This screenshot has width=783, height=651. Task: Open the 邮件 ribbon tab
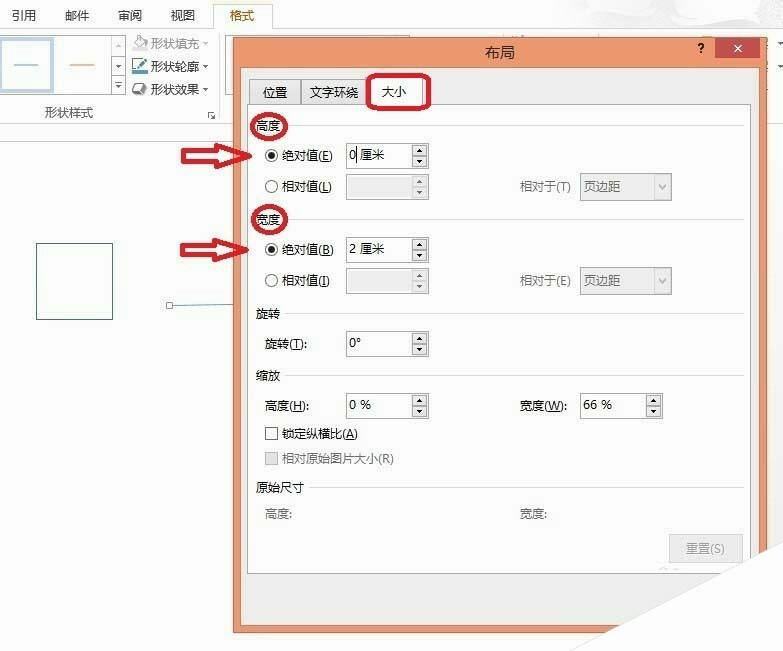(x=77, y=16)
